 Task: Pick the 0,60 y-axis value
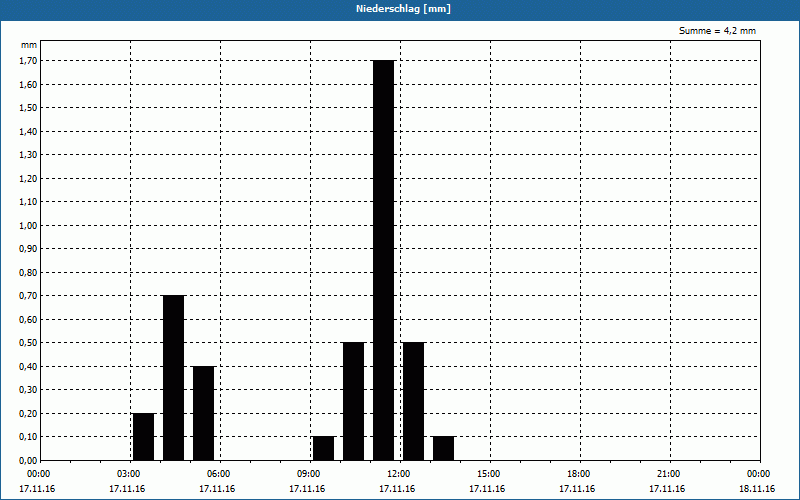[28, 319]
